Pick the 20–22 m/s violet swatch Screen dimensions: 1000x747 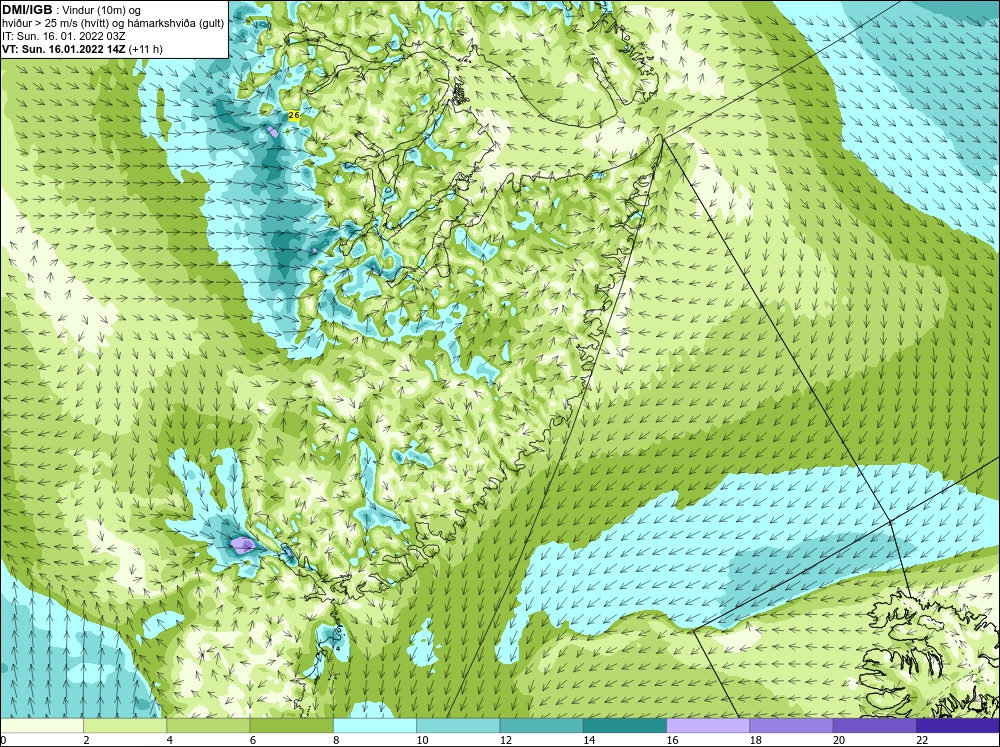pos(875,725)
